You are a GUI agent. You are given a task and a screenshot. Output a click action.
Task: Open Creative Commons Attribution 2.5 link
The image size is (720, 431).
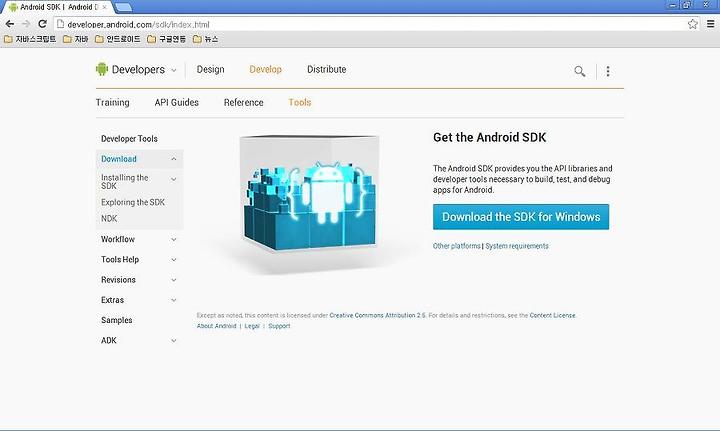tap(377, 315)
